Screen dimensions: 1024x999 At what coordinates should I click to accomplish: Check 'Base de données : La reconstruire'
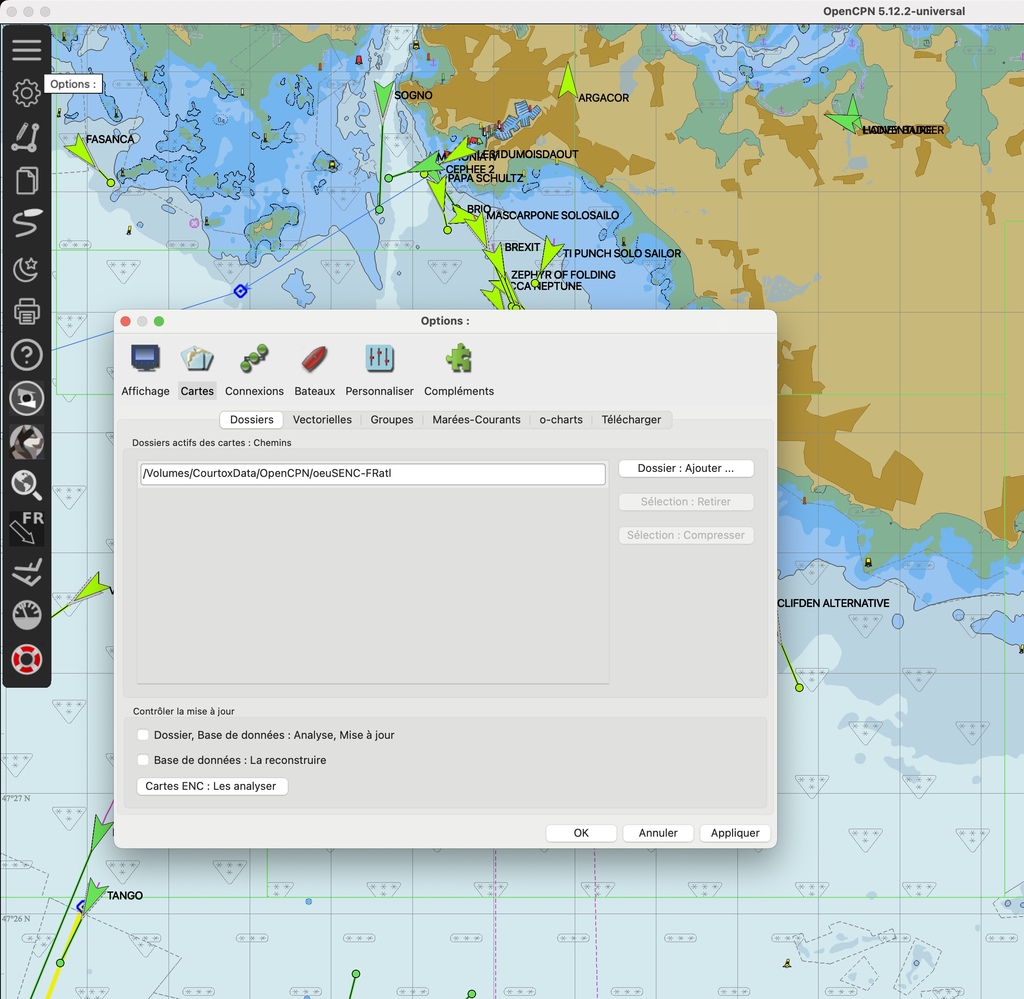(143, 760)
